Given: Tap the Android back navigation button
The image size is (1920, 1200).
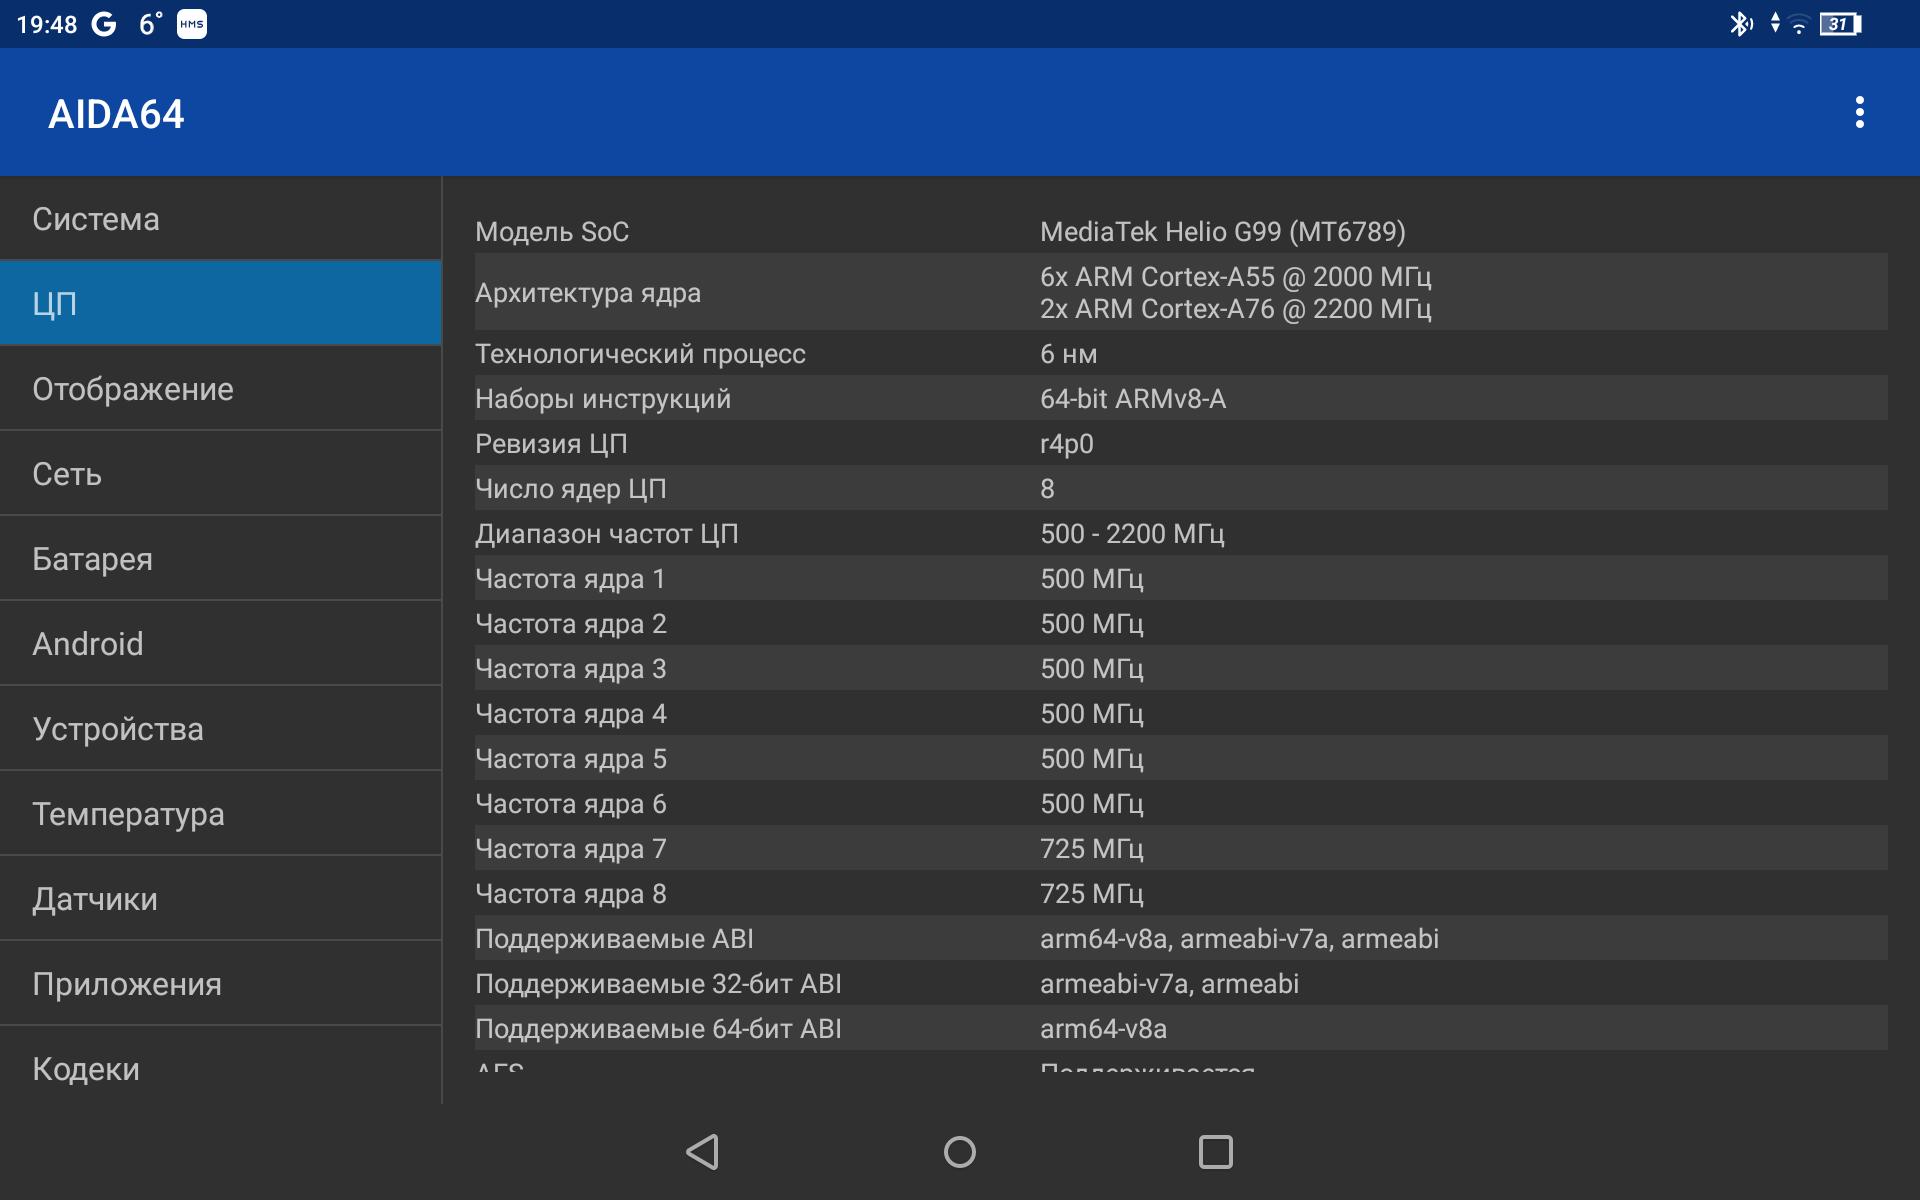Looking at the screenshot, I should click(x=703, y=1152).
